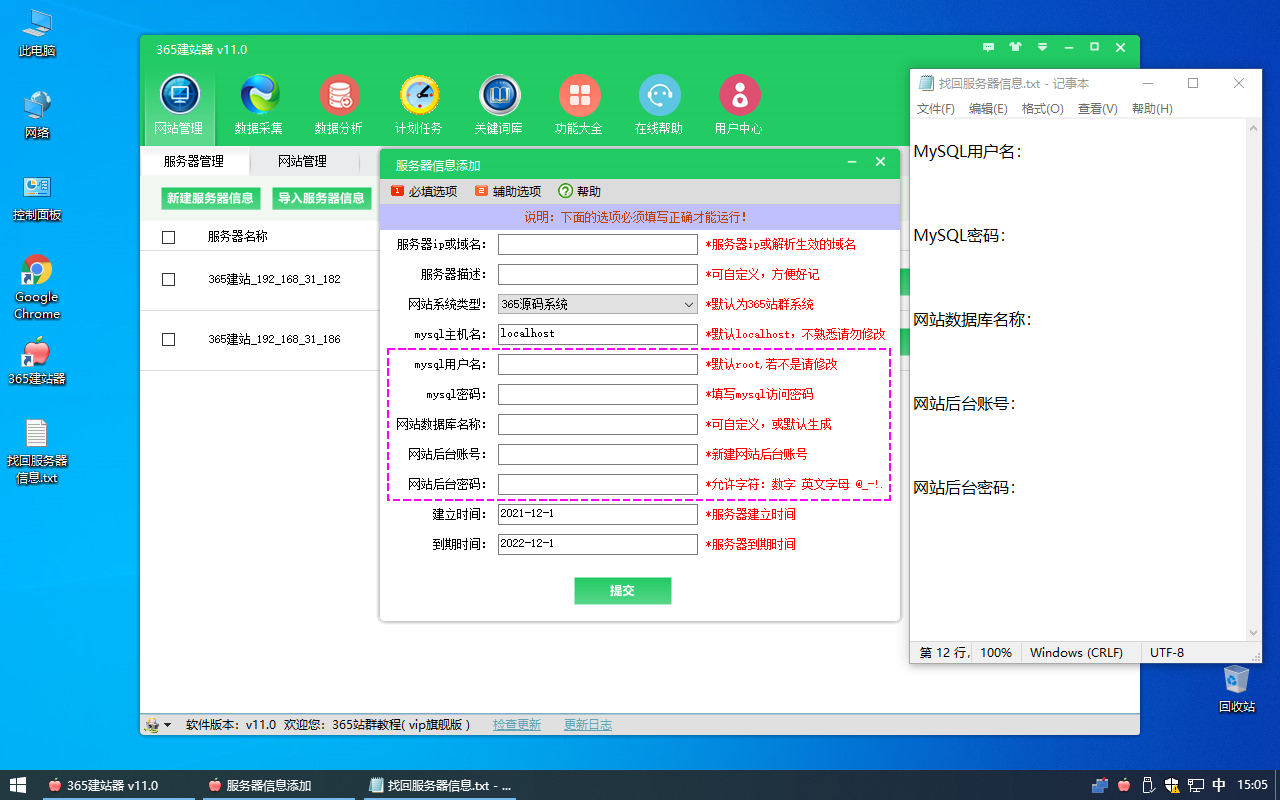Select 必填选项 in dialog toolbar

[424, 191]
